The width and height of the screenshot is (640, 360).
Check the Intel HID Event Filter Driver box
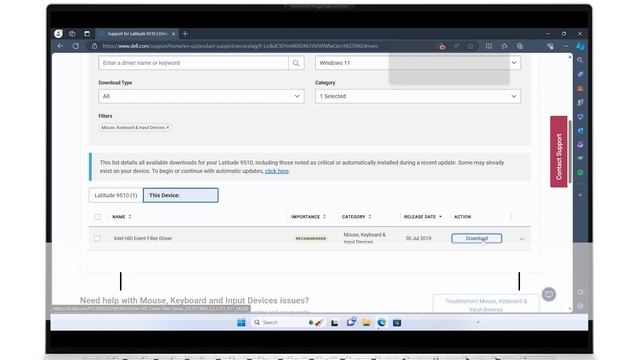point(97,238)
